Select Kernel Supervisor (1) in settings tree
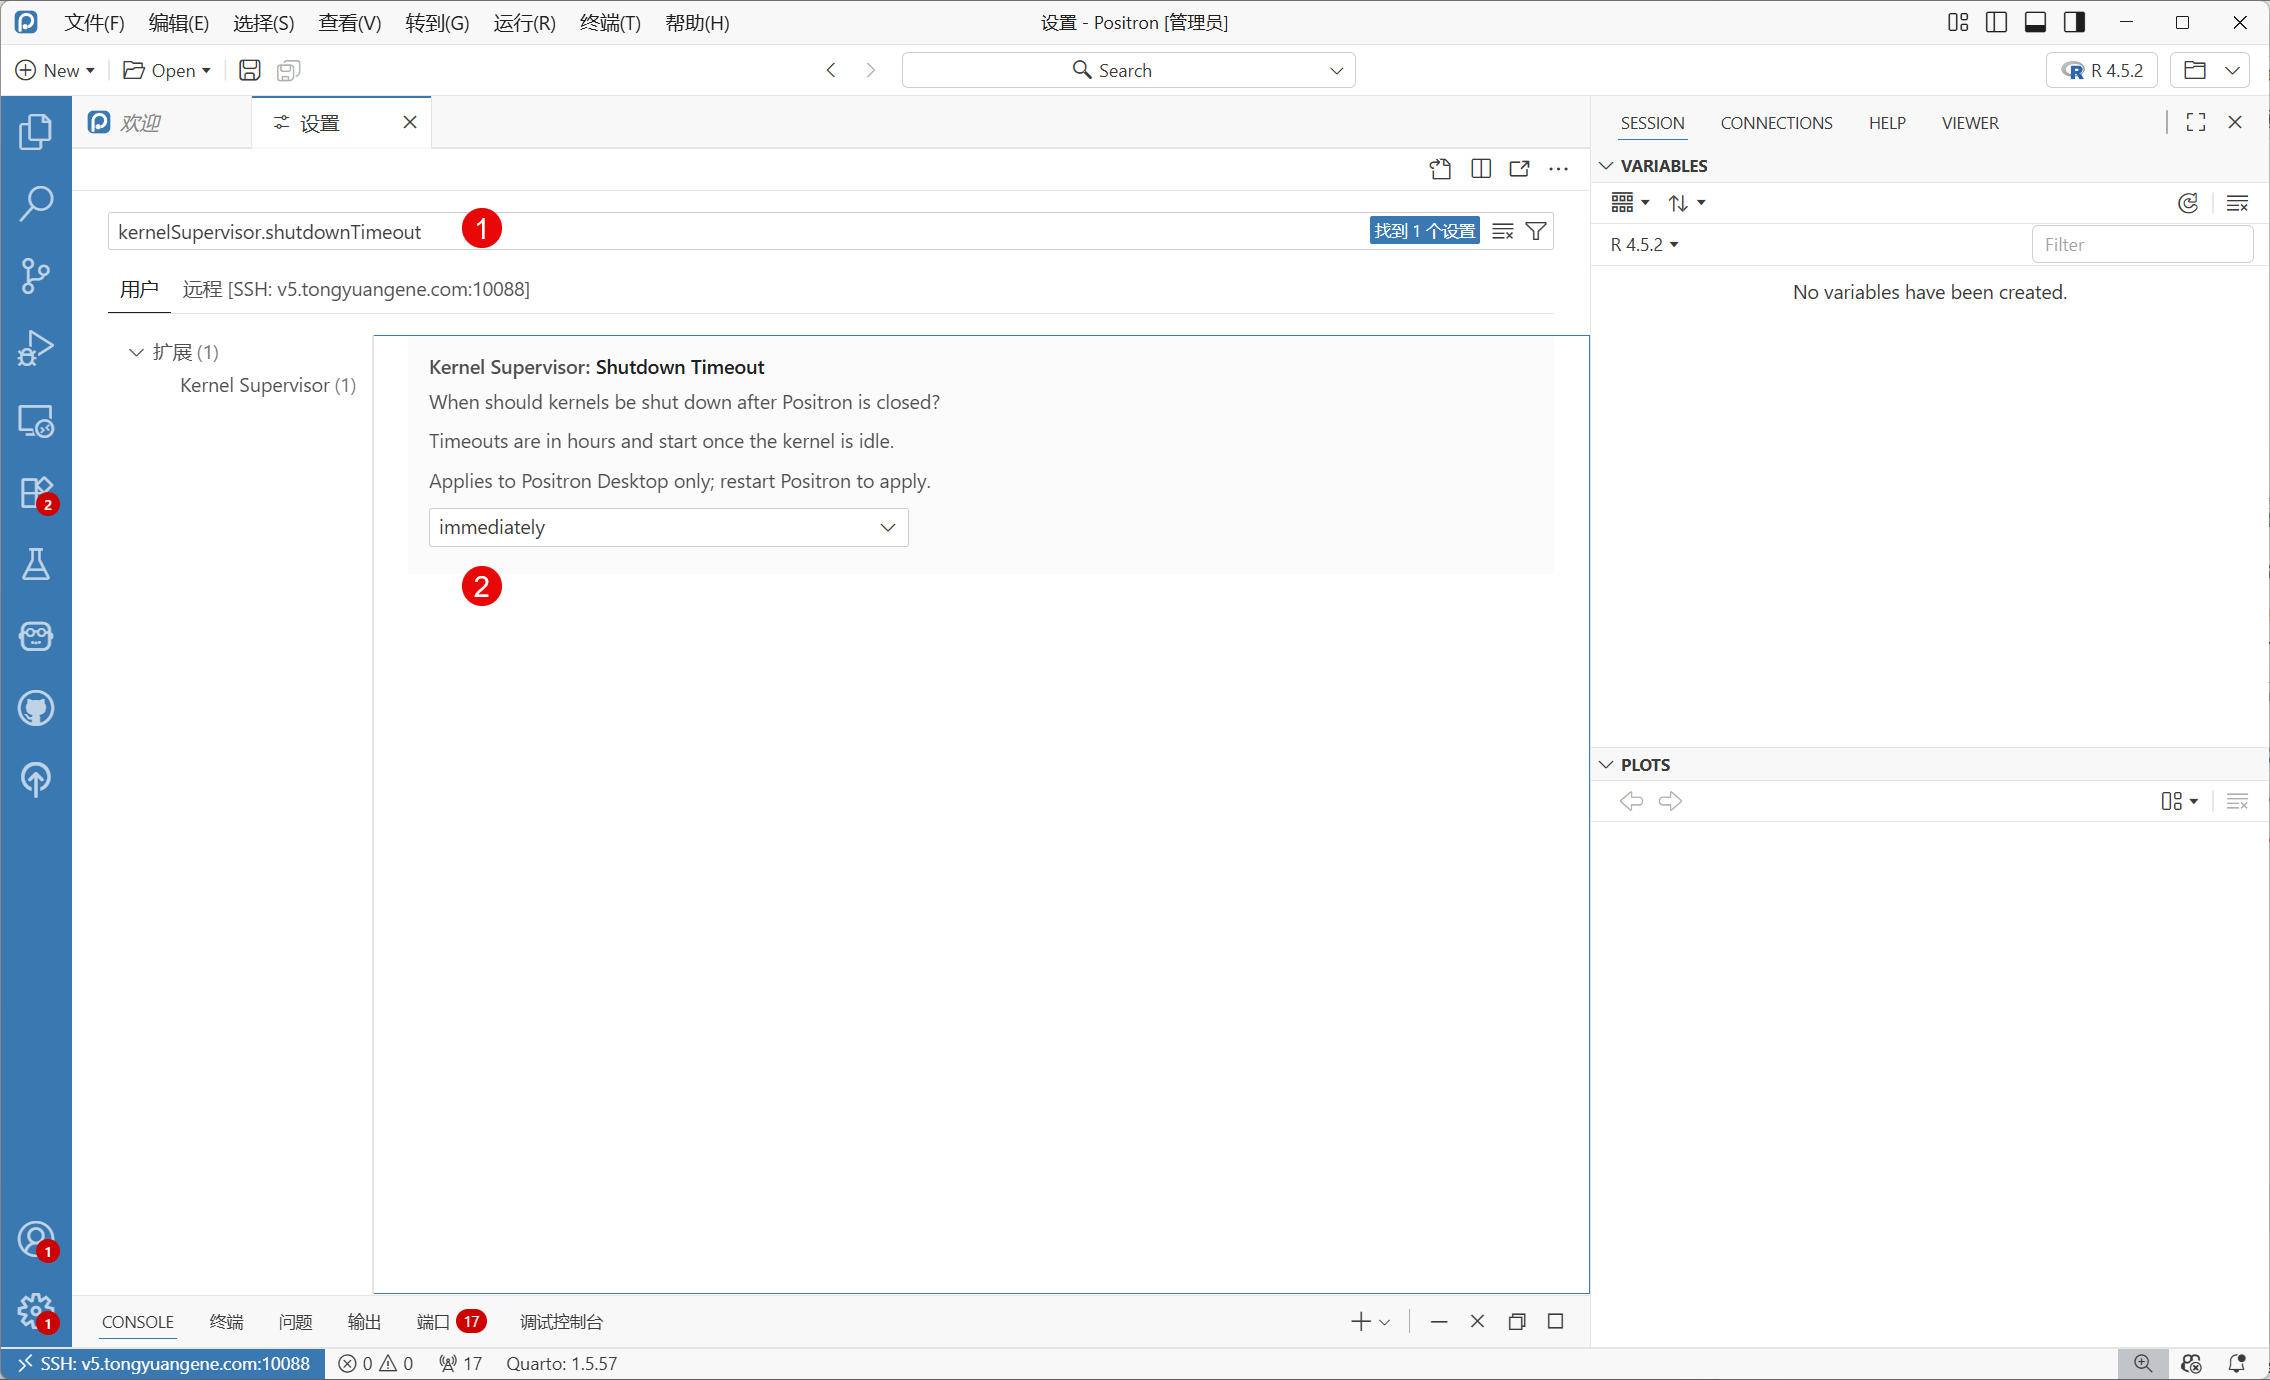The width and height of the screenshot is (2270, 1380). click(267, 385)
